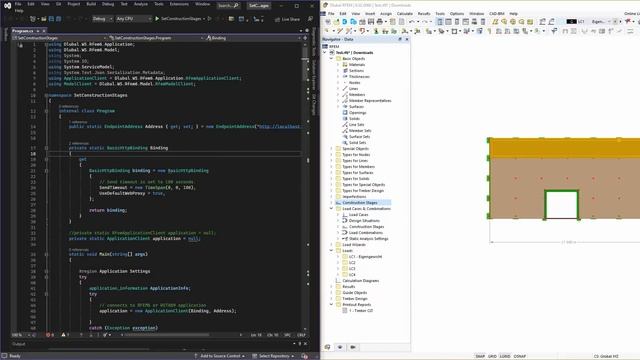The image size is (640, 360).
Task: Open the Binding member dropdown in editor
Action: pos(253,38)
